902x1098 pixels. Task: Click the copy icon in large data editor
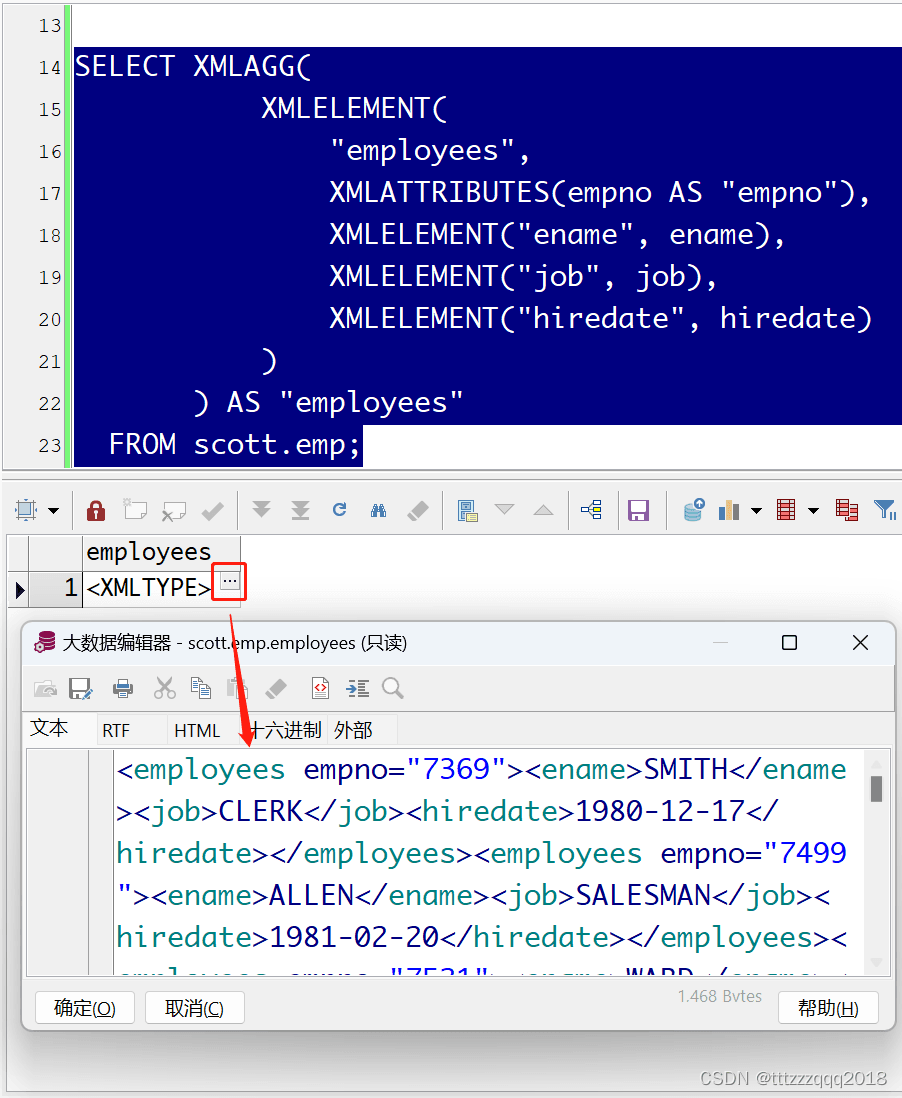pos(201,688)
